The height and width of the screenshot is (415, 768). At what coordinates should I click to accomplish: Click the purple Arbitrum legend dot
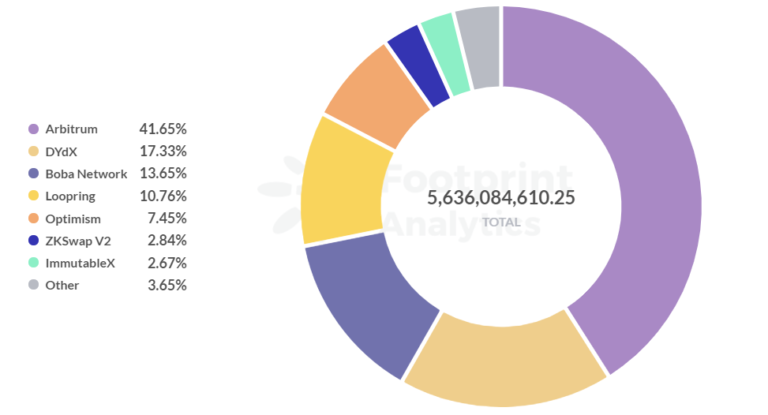pos(34,129)
